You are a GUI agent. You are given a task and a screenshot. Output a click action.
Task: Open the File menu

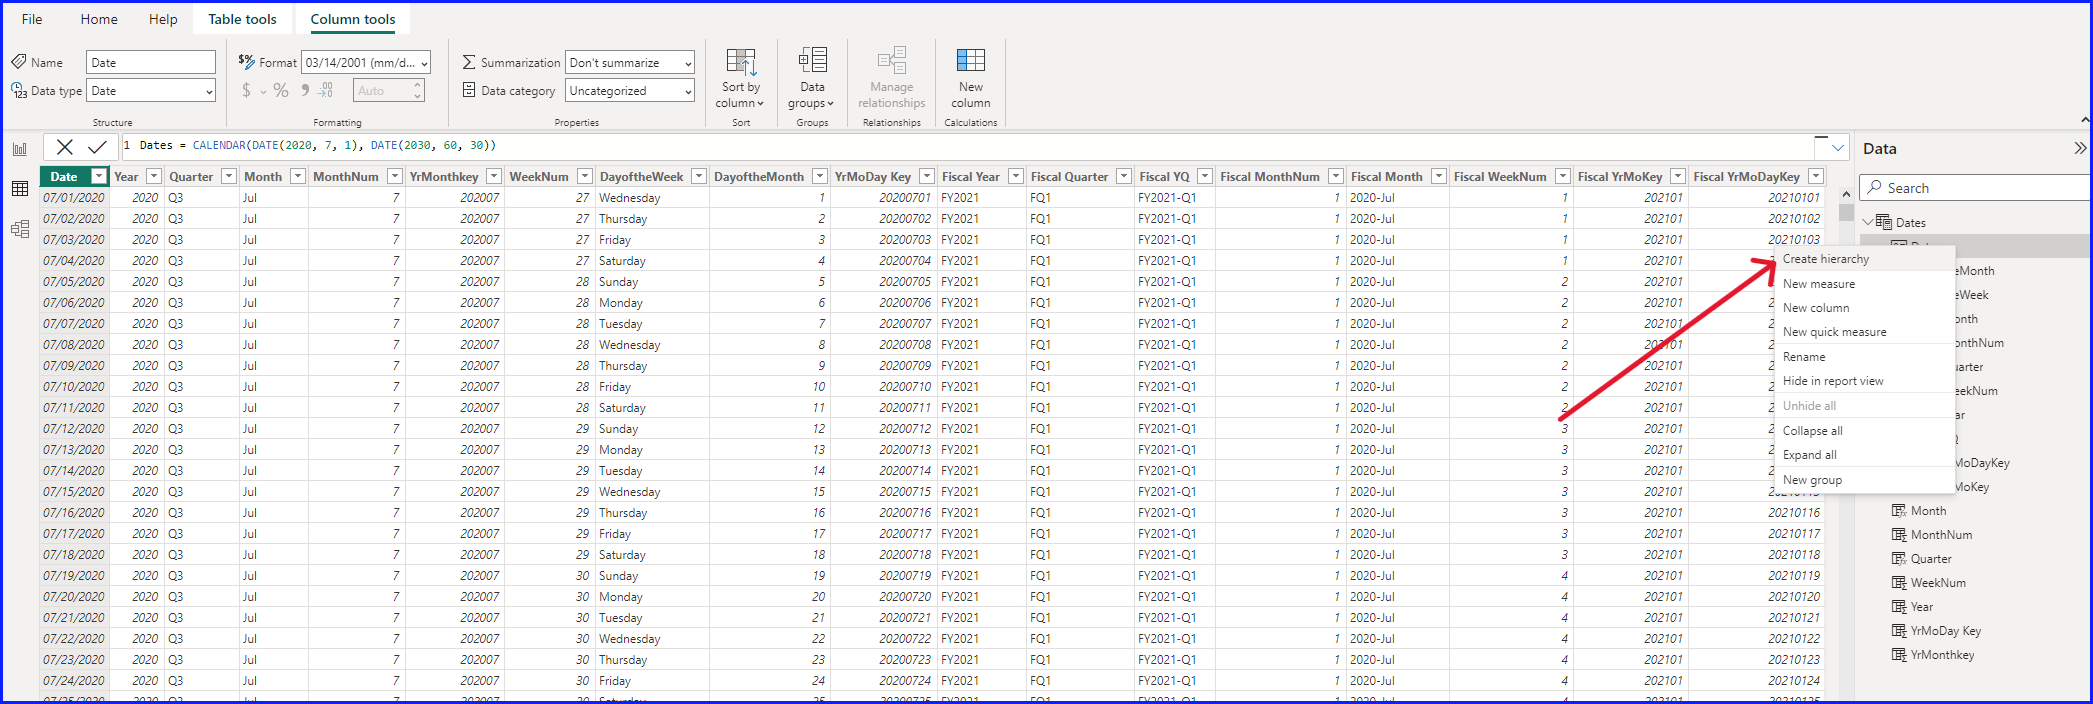[x=32, y=19]
